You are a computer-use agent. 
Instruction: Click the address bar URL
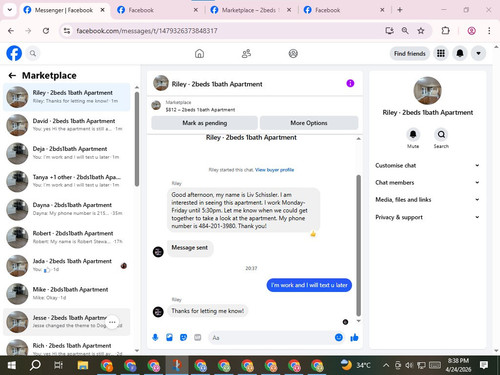(147, 31)
